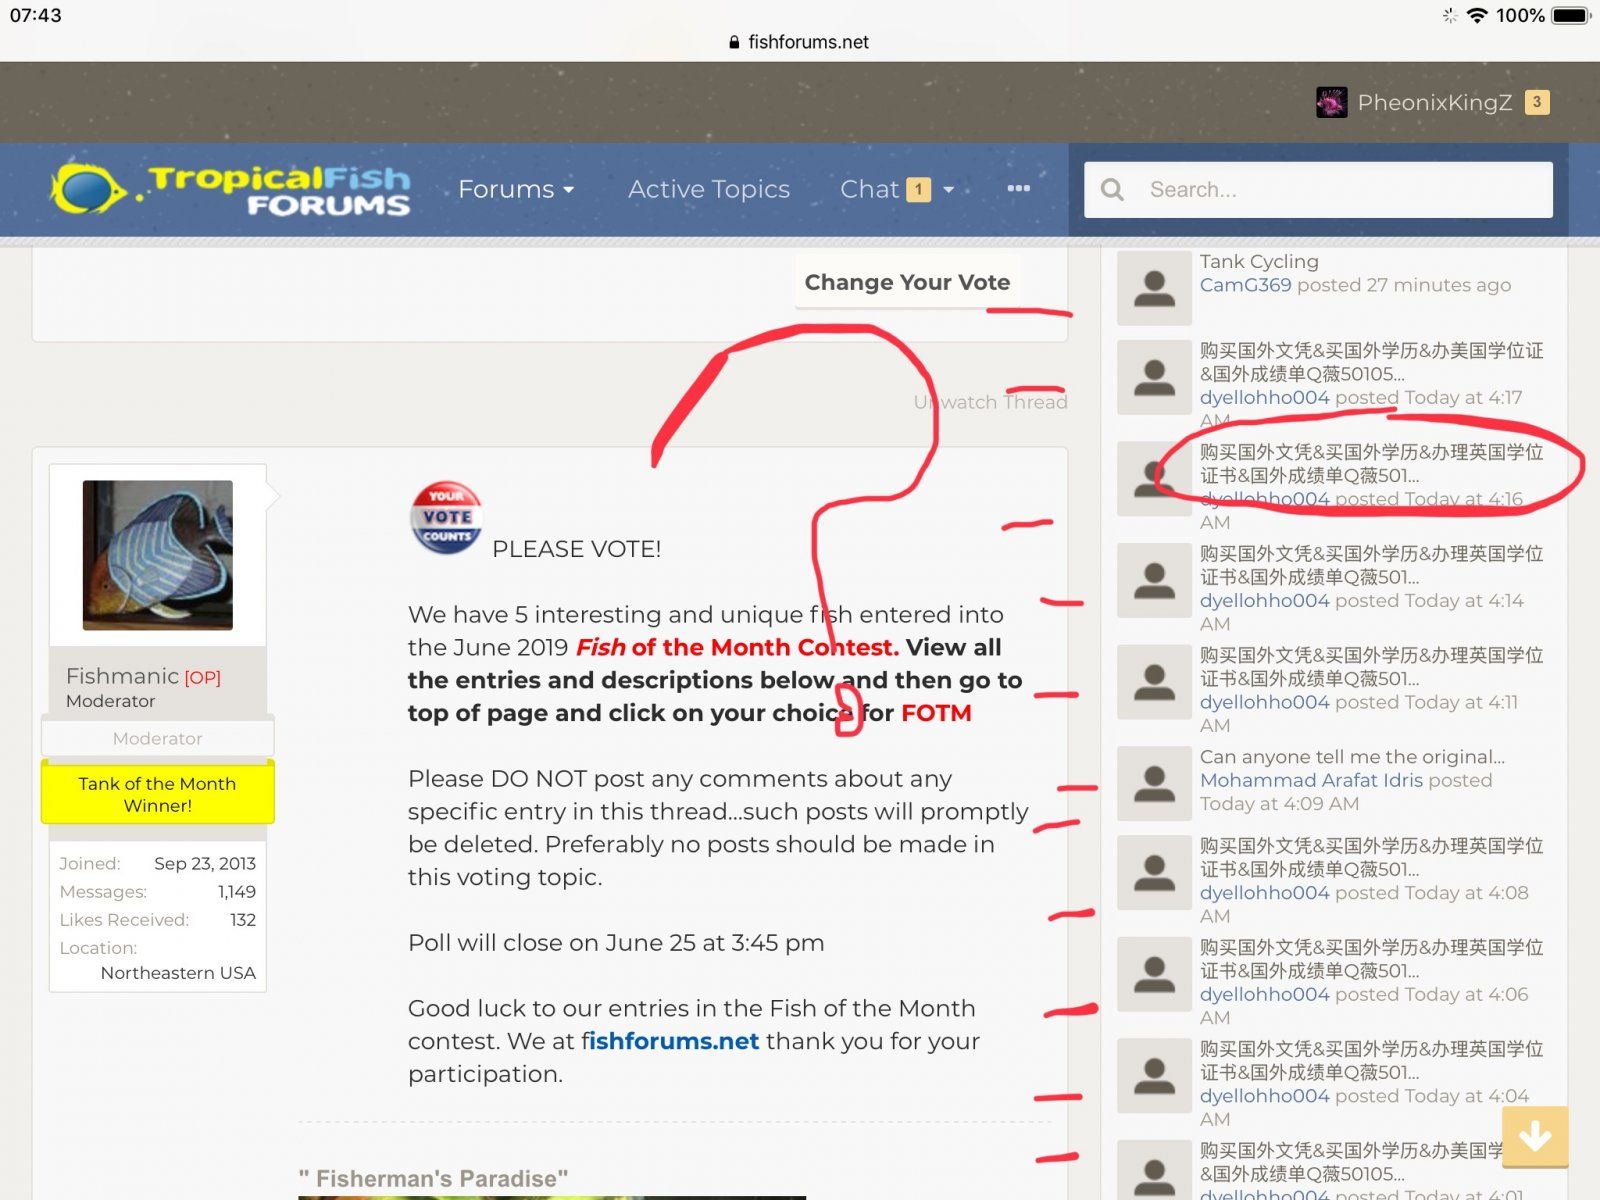1600x1200 pixels.
Task: Click the search magnifier icon
Action: point(1112,189)
